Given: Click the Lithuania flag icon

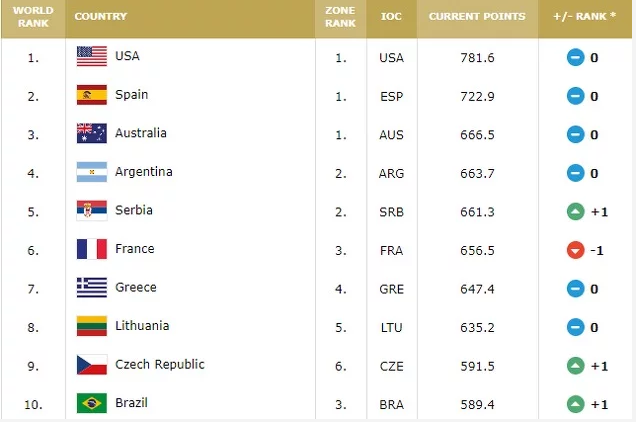Looking at the screenshot, I should click(x=92, y=326).
